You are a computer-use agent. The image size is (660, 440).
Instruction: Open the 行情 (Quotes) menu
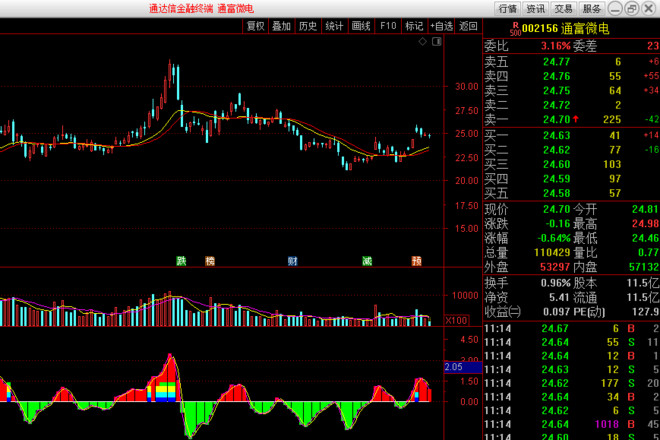pyautogui.click(x=507, y=9)
